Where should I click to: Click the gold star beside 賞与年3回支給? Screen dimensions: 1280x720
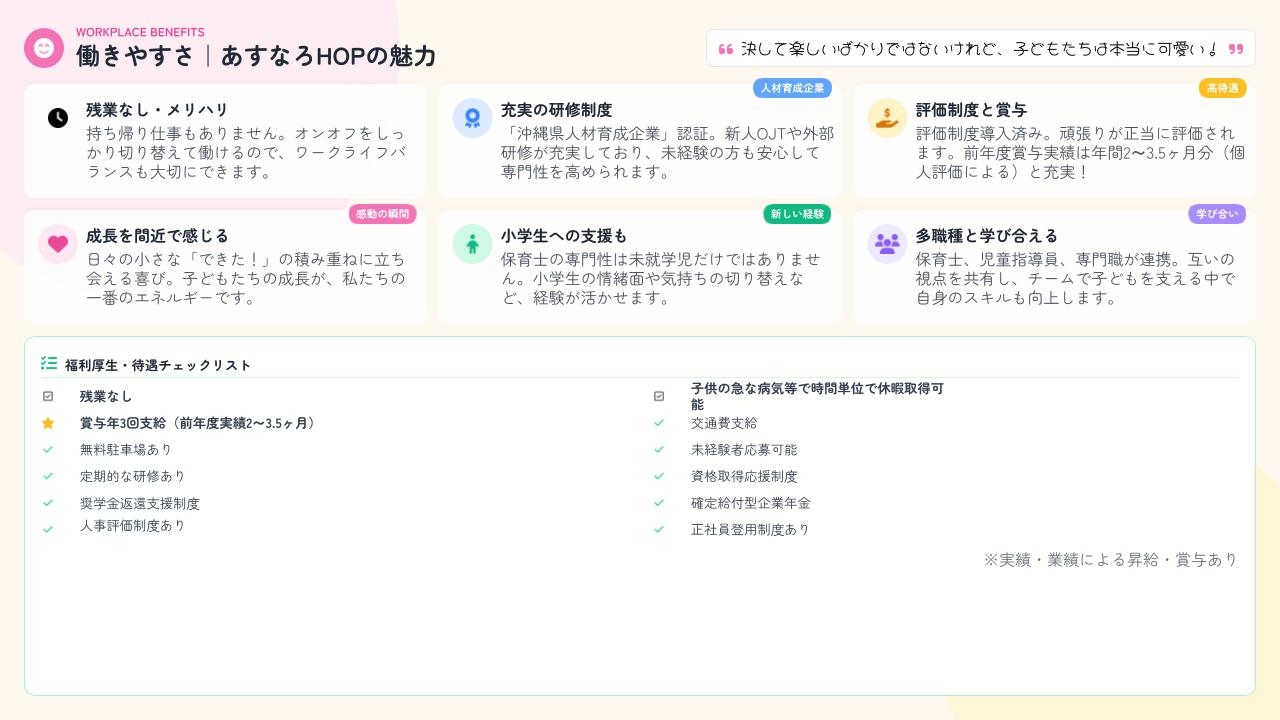point(48,424)
